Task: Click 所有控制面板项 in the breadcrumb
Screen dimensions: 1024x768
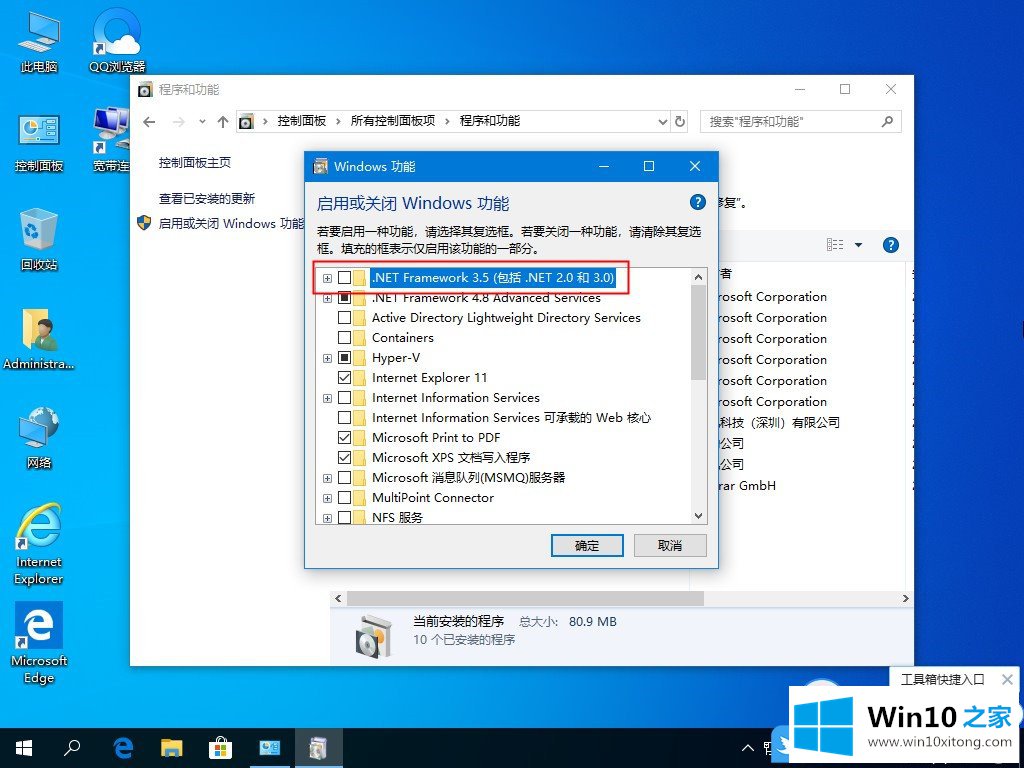Action: [x=392, y=121]
